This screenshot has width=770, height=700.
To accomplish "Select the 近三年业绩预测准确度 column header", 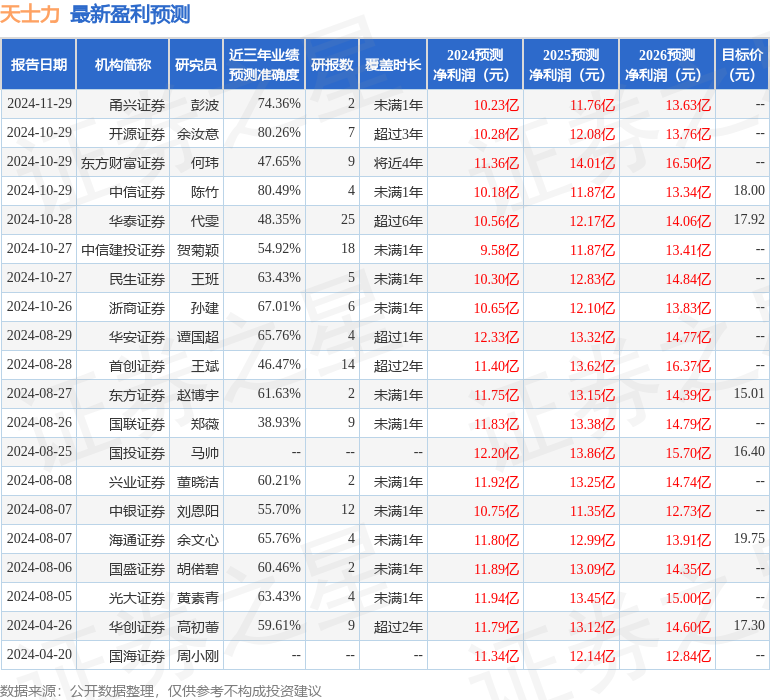I will pos(264,65).
